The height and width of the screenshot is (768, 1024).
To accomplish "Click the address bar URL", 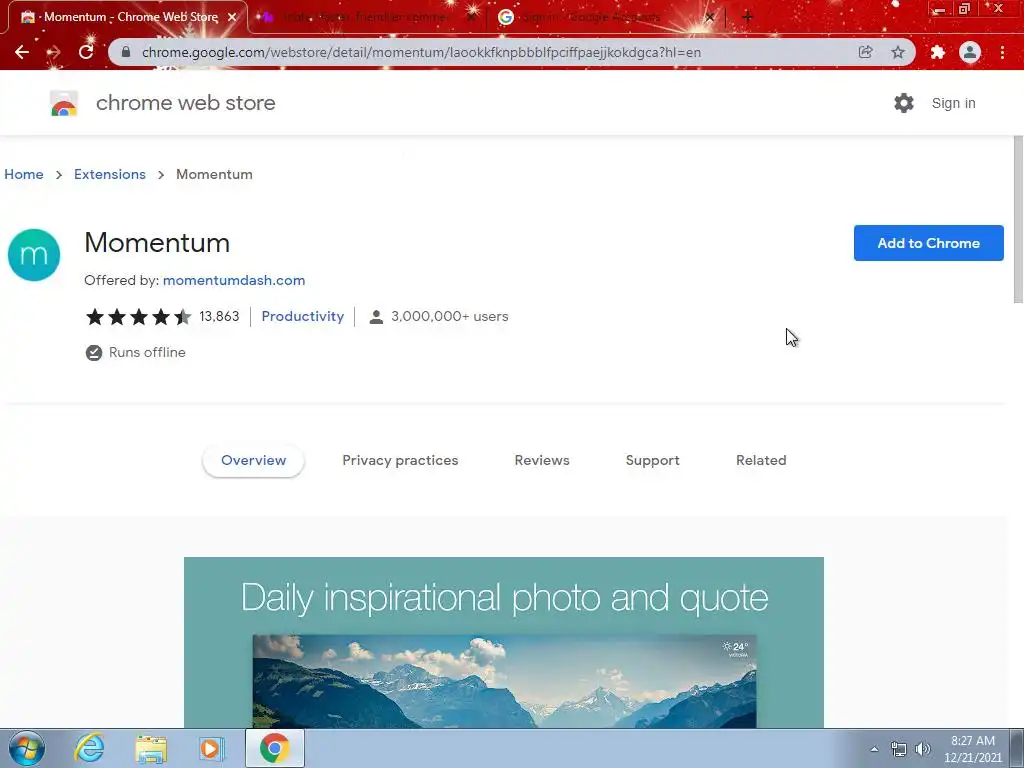I will pos(421,52).
